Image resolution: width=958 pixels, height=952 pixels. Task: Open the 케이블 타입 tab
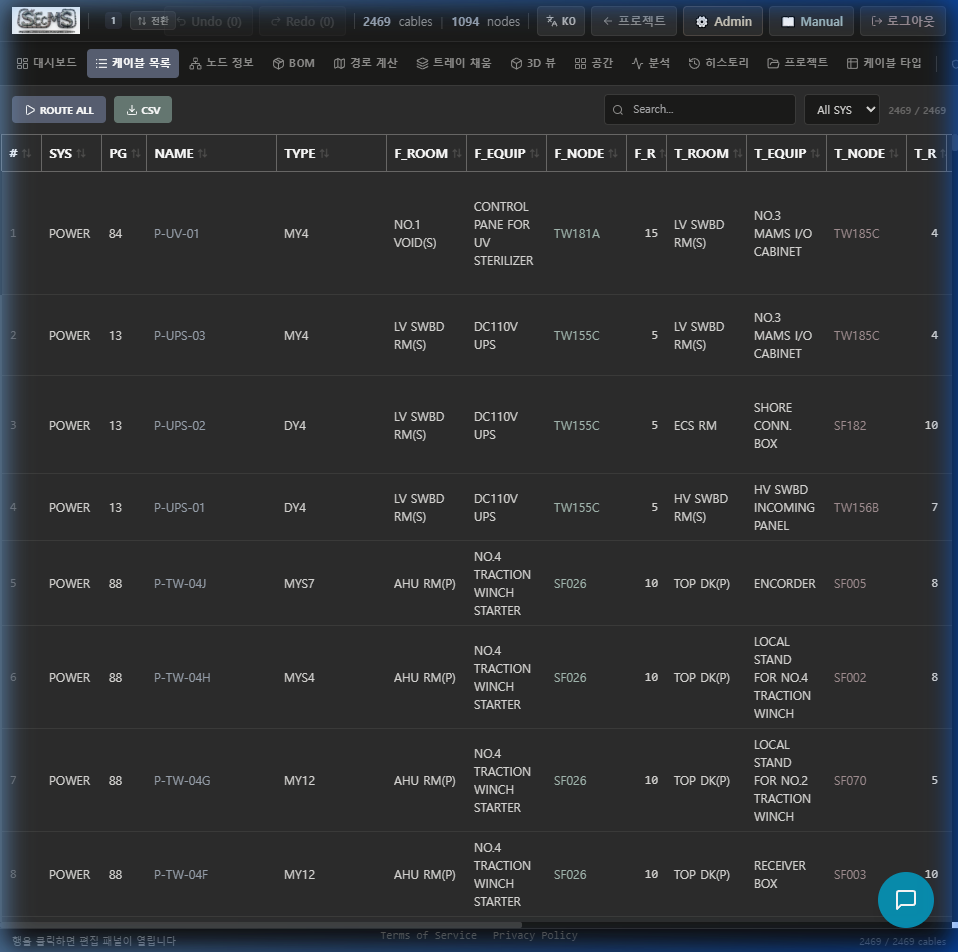pyautogui.click(x=883, y=63)
